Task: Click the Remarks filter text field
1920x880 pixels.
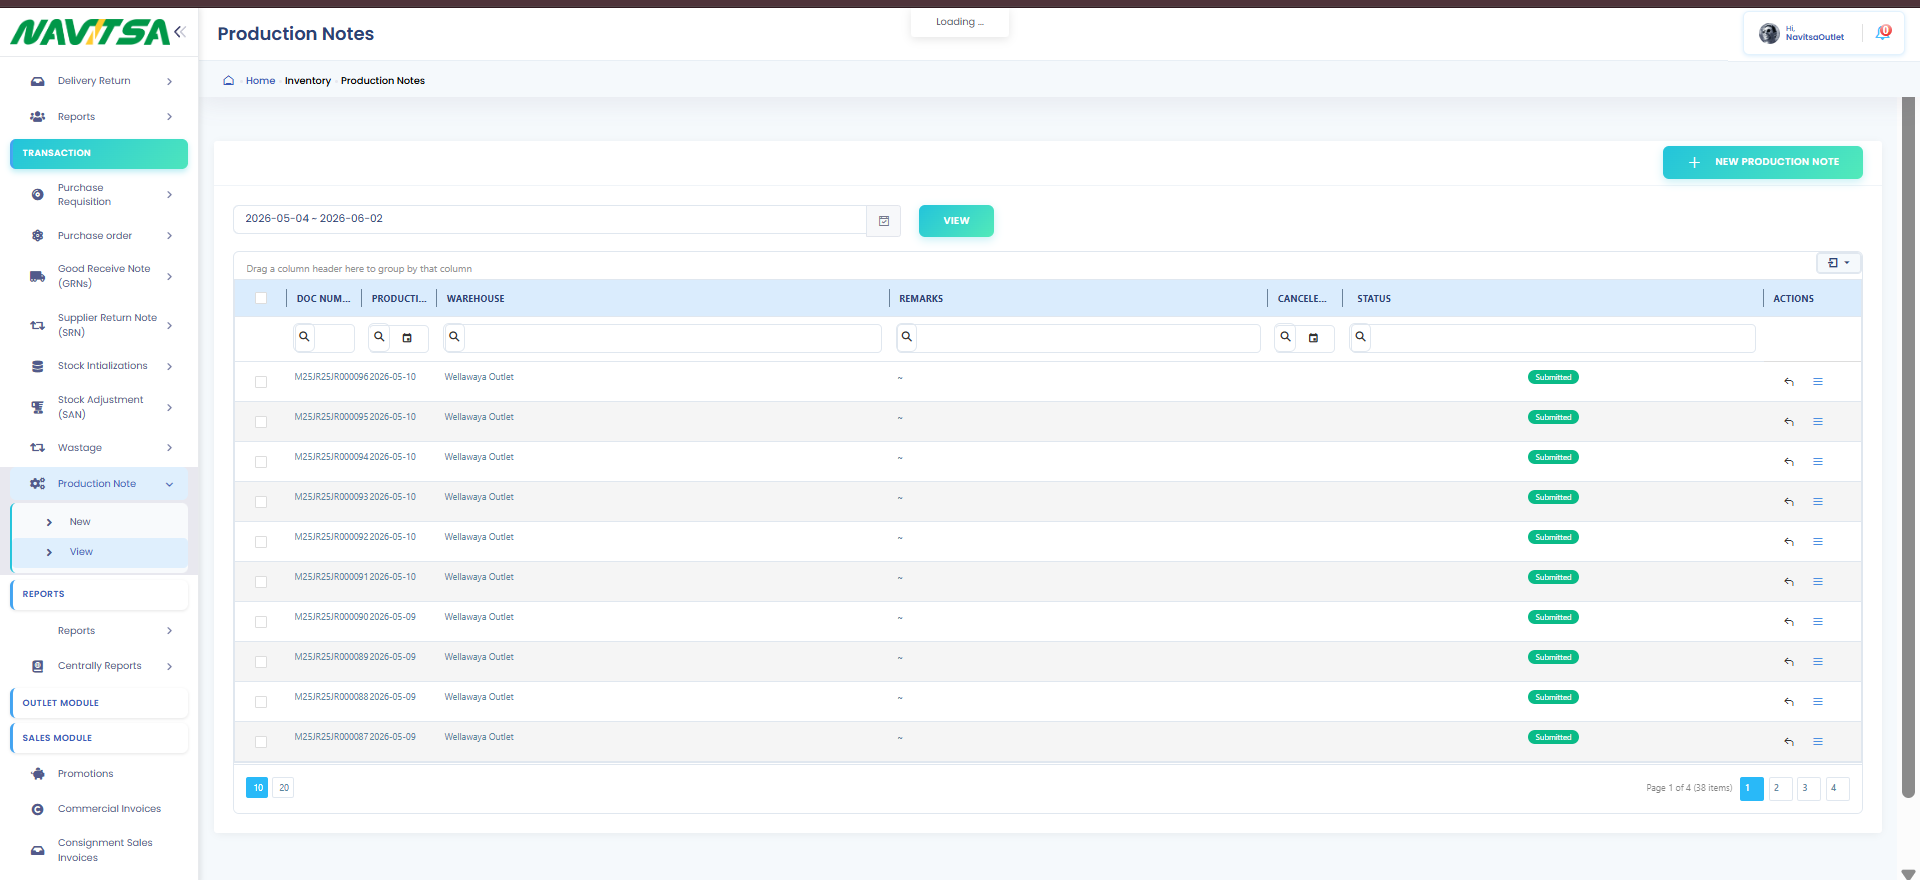Action: coord(1088,338)
